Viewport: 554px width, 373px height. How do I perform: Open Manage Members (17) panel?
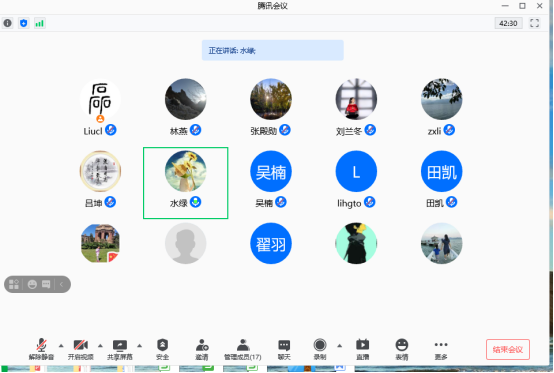(x=243, y=349)
